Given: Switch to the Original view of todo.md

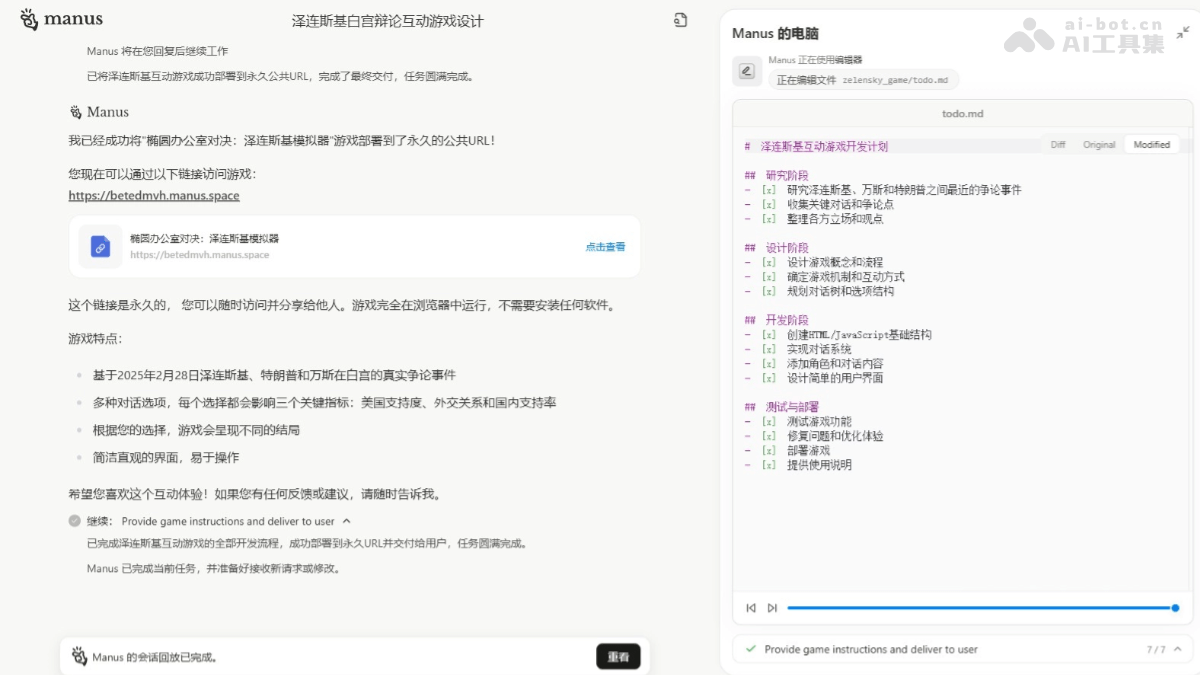Looking at the screenshot, I should point(1099,144).
